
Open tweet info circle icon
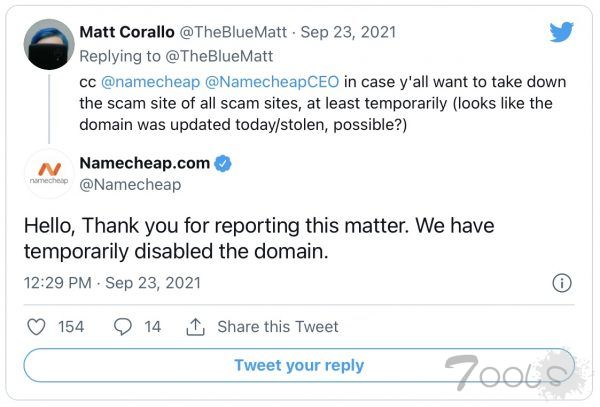(562, 283)
